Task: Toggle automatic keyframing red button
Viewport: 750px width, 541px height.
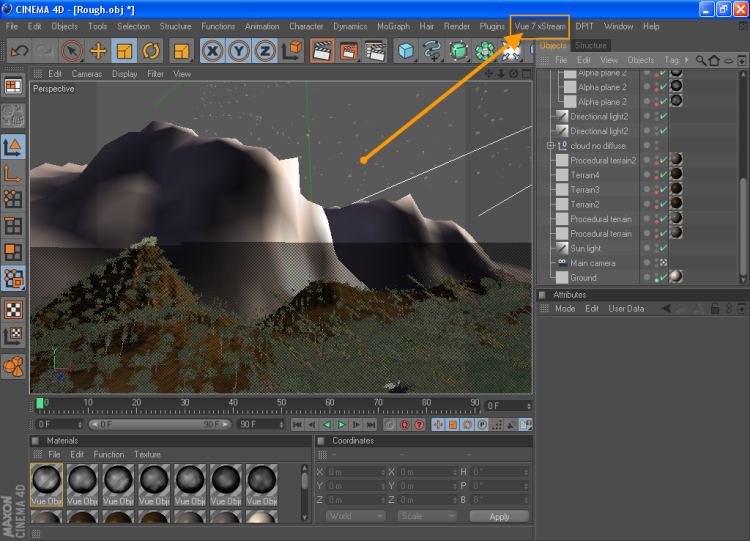Action: pos(405,425)
